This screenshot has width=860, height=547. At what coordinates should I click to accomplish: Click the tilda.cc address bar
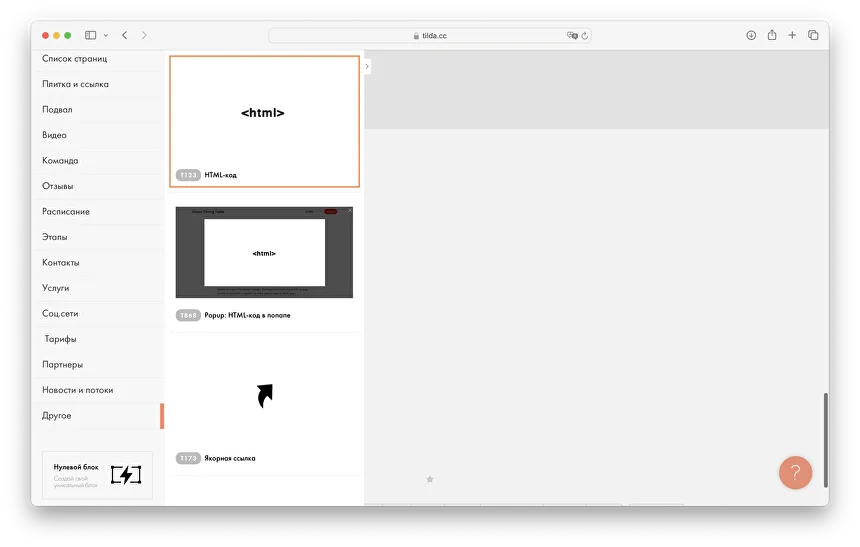pyautogui.click(x=430, y=35)
